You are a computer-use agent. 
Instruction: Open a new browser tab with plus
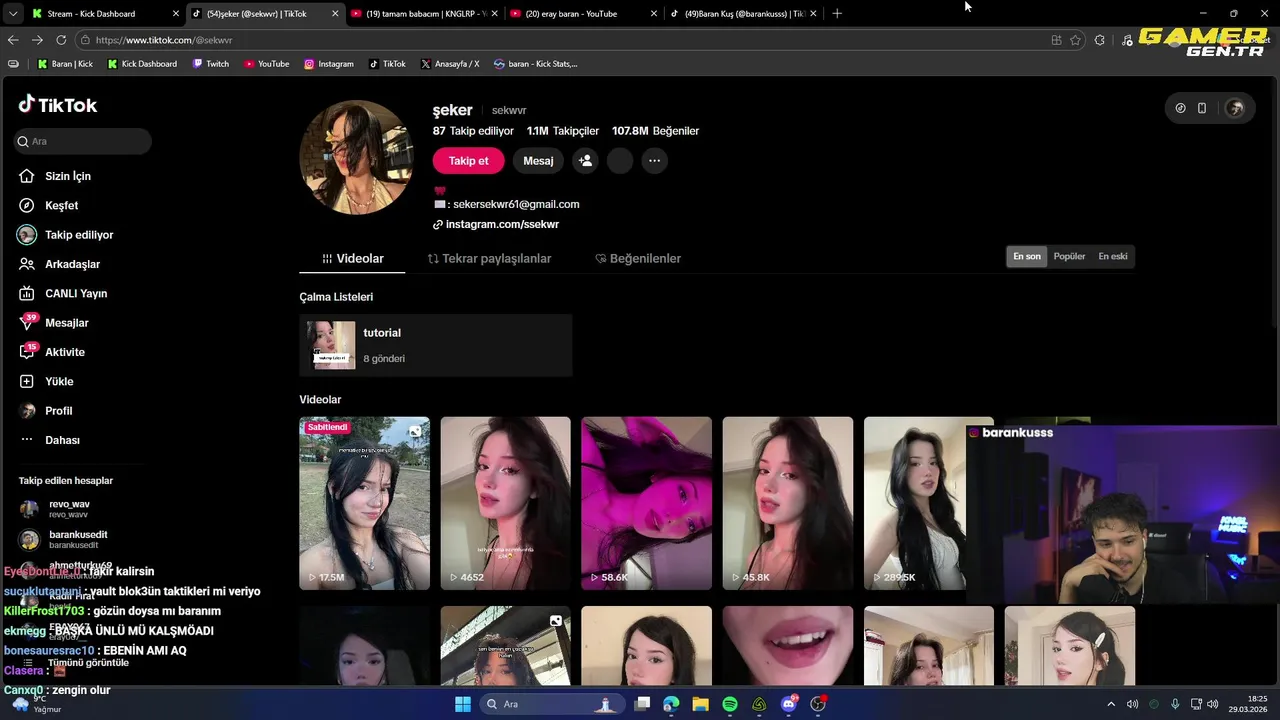click(x=837, y=14)
